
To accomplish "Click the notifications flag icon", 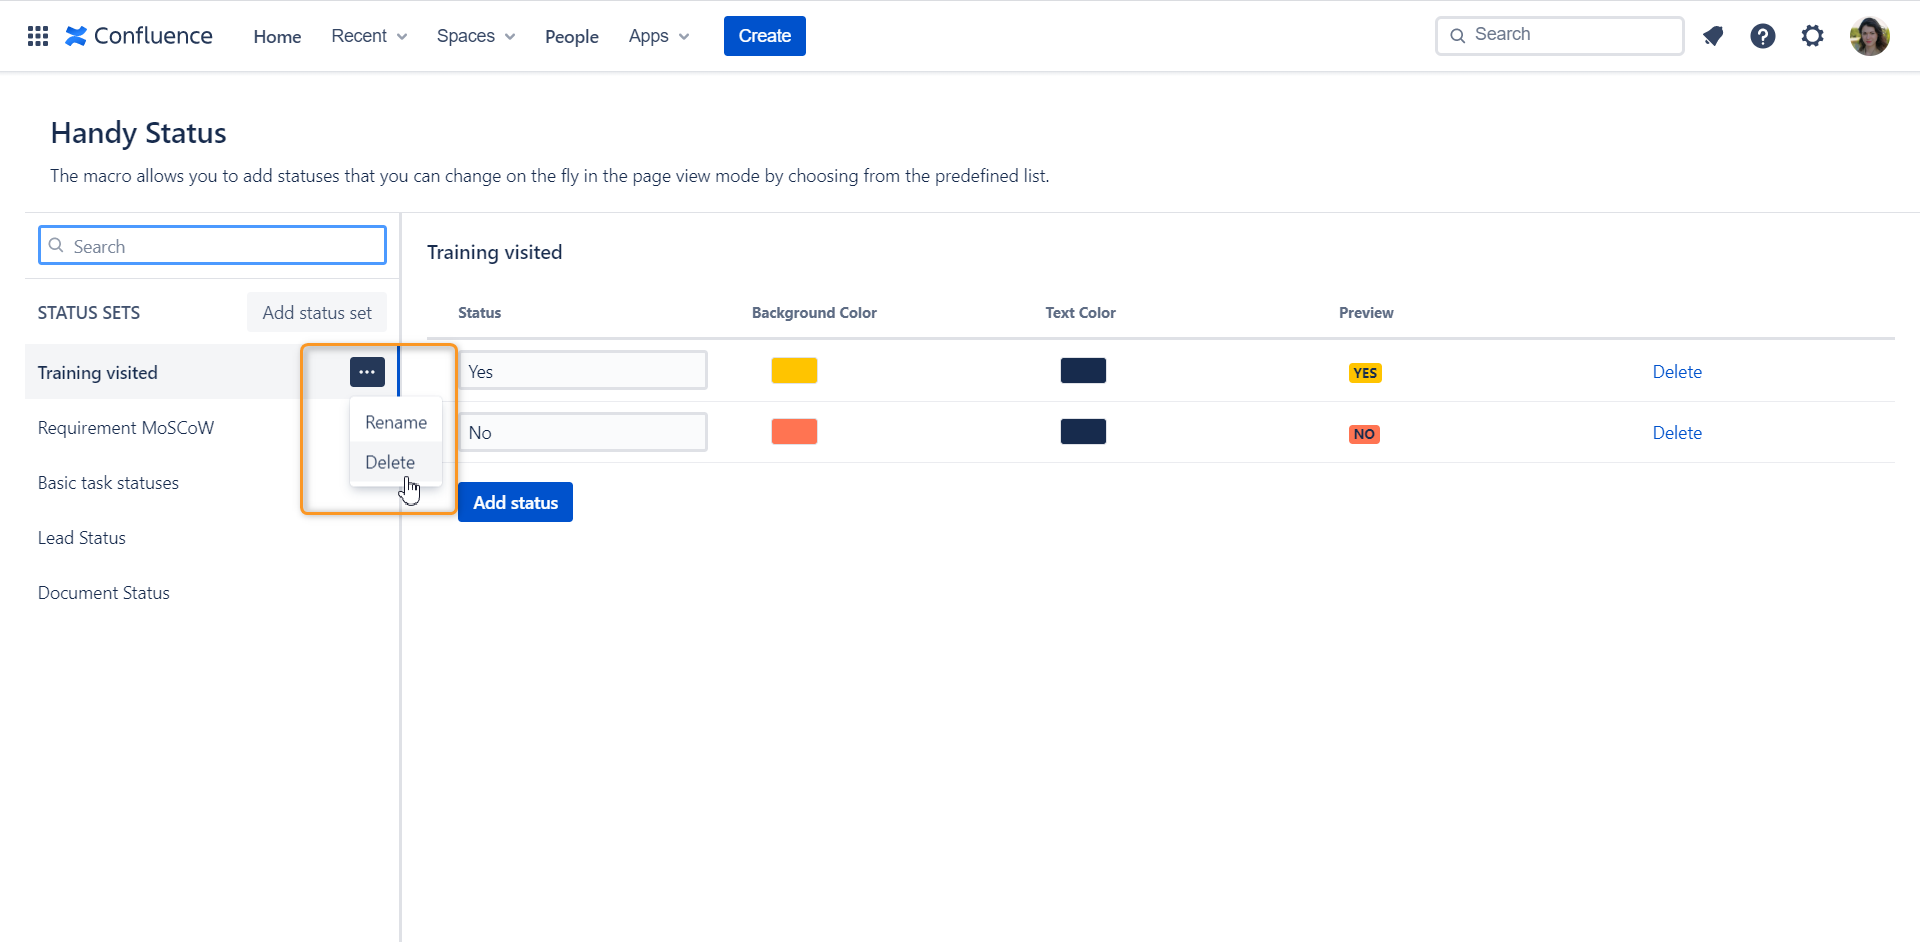I will point(1713,36).
